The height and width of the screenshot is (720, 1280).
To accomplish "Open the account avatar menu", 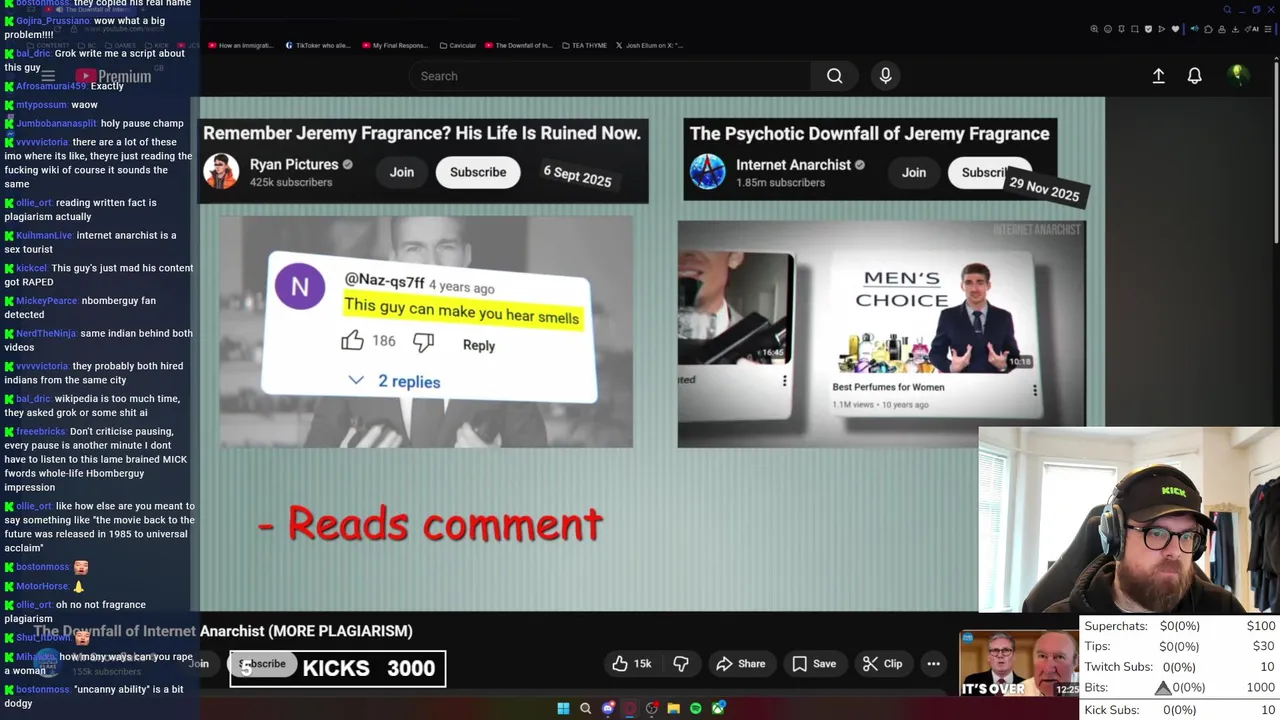I will pos(1237,75).
